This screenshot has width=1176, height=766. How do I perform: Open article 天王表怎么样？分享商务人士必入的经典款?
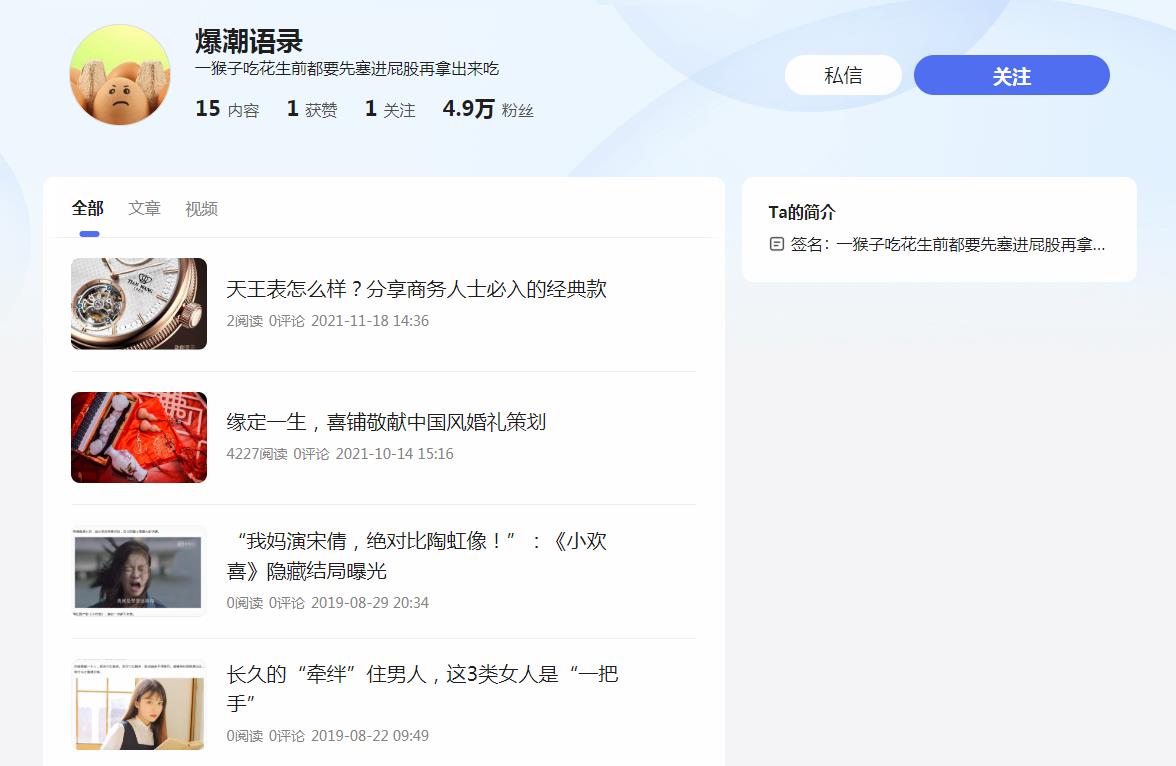pos(416,289)
